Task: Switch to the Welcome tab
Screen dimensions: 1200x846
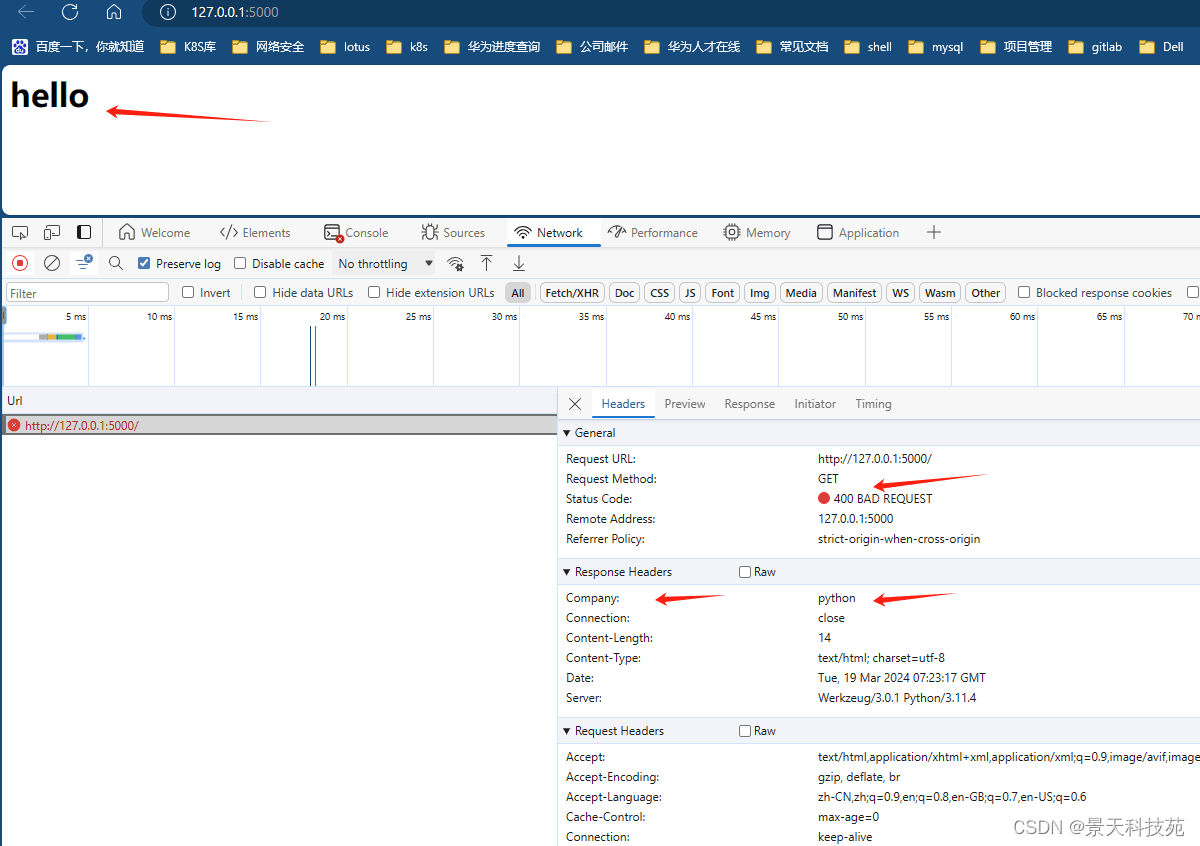Action: point(154,232)
